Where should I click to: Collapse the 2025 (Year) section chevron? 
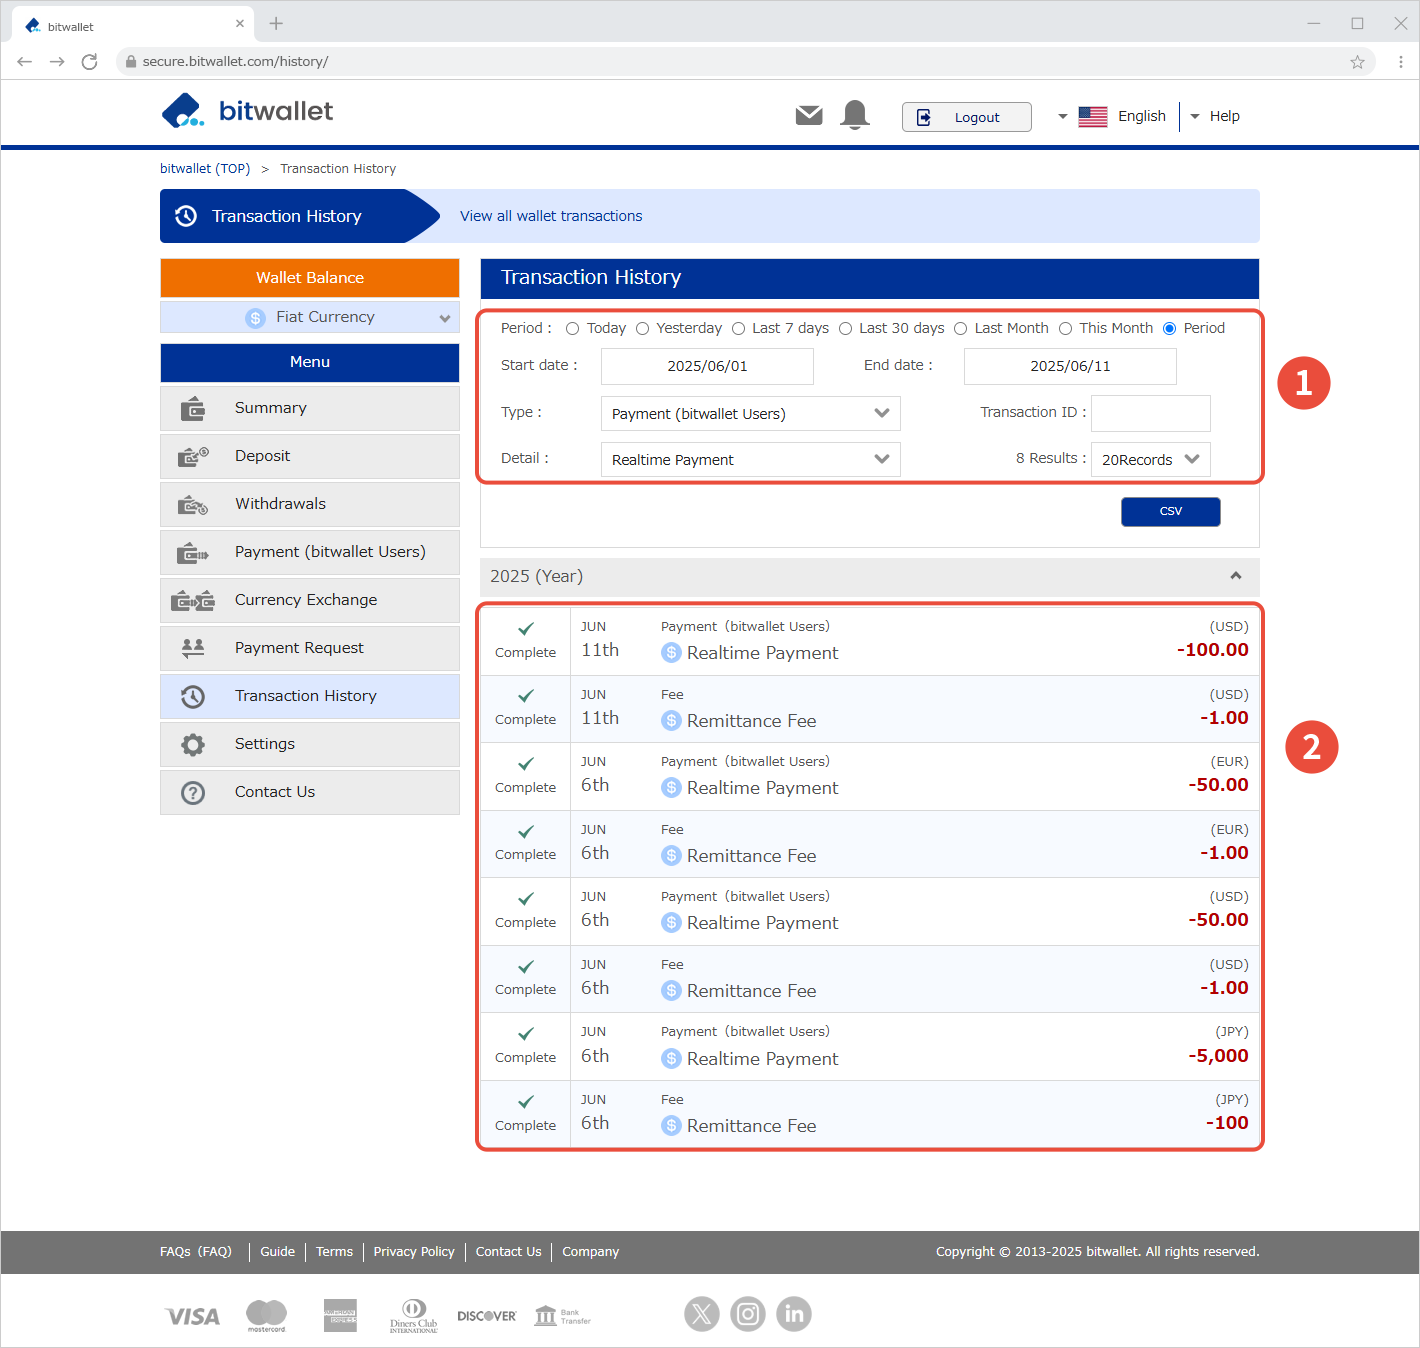tap(1236, 576)
